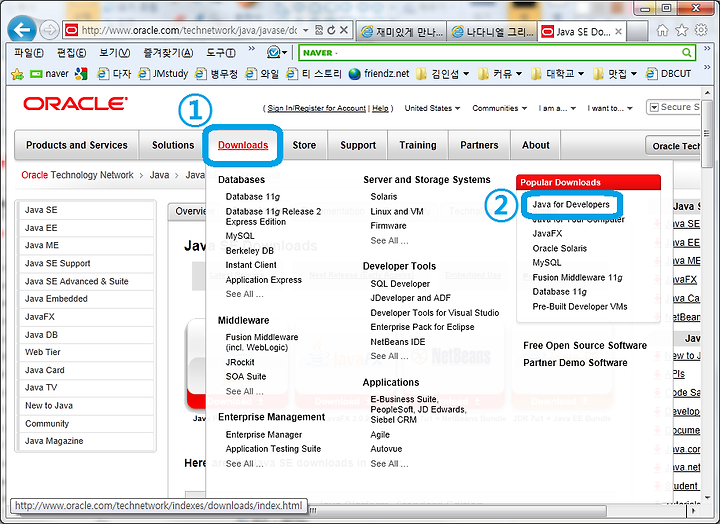Screen dimensions: 720x524
Task: Click the Sign In/Register for Account link
Action: tap(316, 108)
